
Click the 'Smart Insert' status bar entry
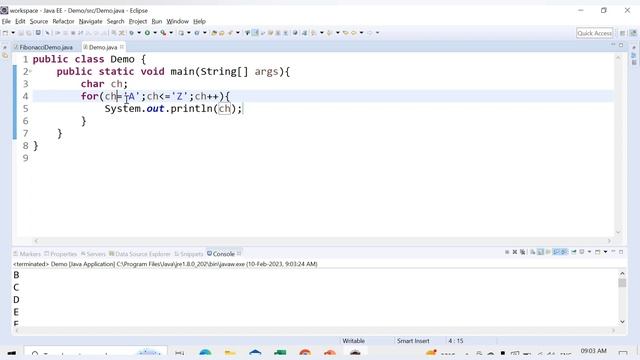(413, 341)
